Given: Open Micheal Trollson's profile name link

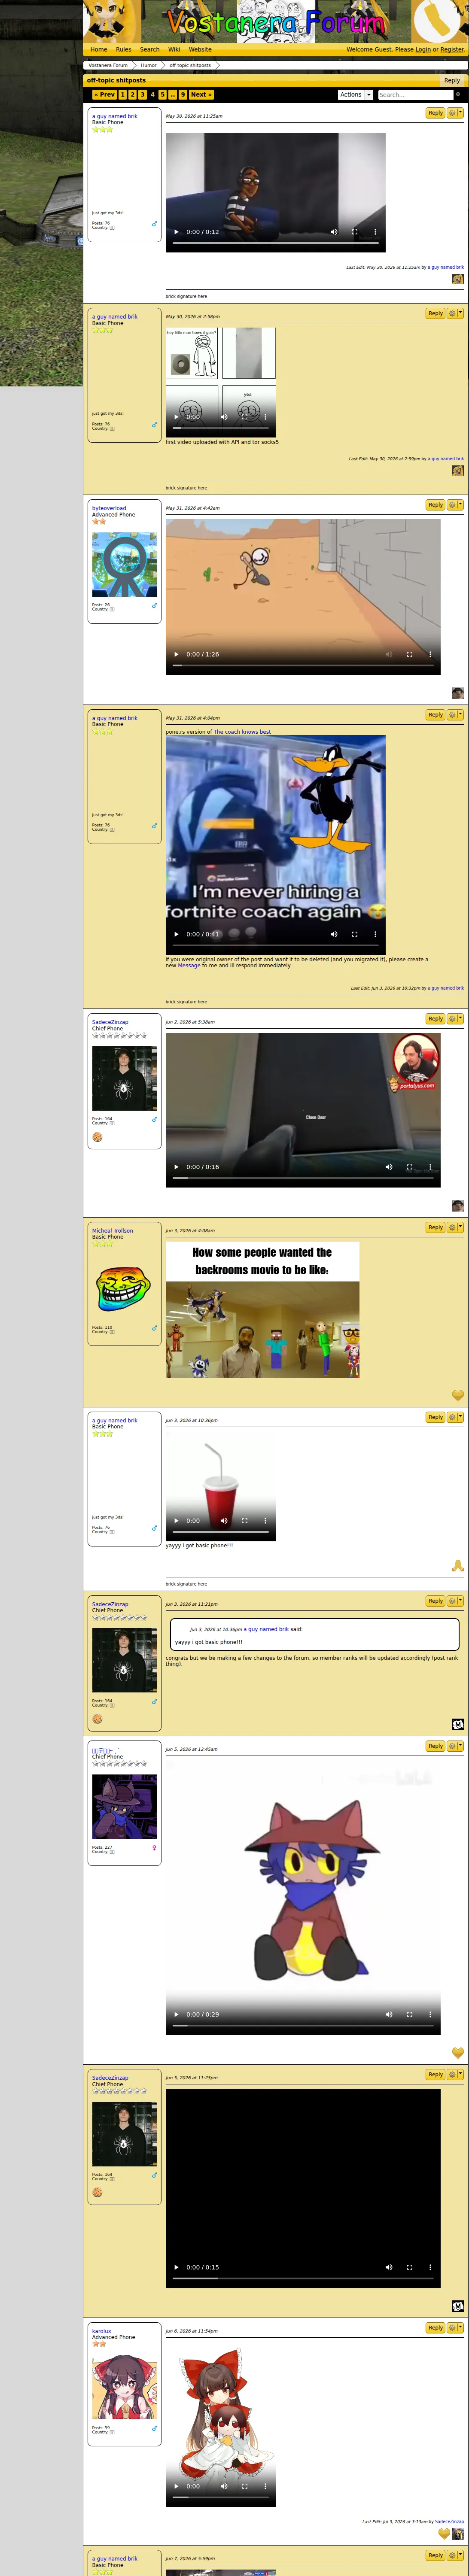Looking at the screenshot, I should (112, 1231).
